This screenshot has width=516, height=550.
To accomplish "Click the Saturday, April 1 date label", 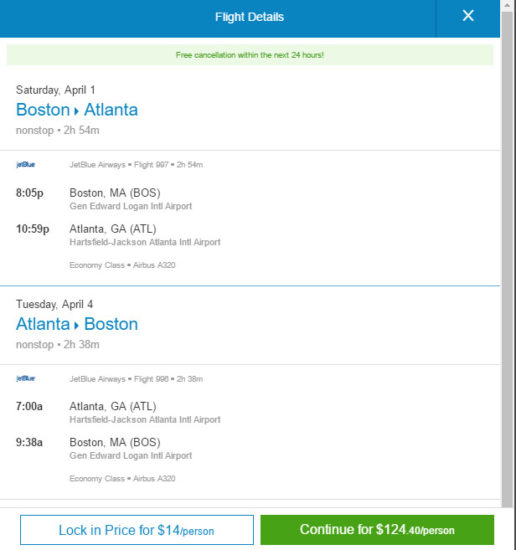I will (55, 90).
